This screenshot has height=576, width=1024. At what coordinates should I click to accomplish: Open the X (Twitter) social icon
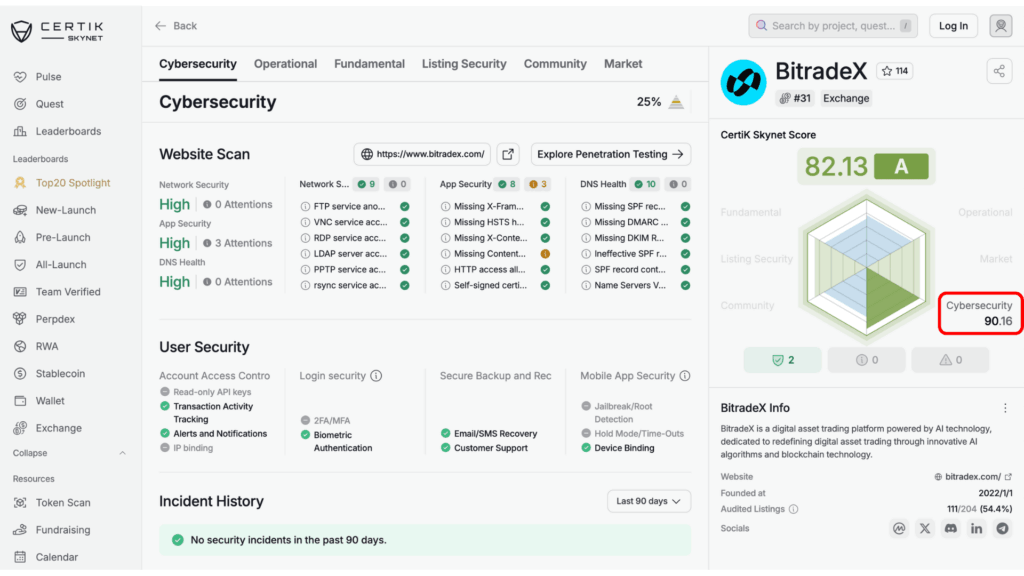click(925, 528)
